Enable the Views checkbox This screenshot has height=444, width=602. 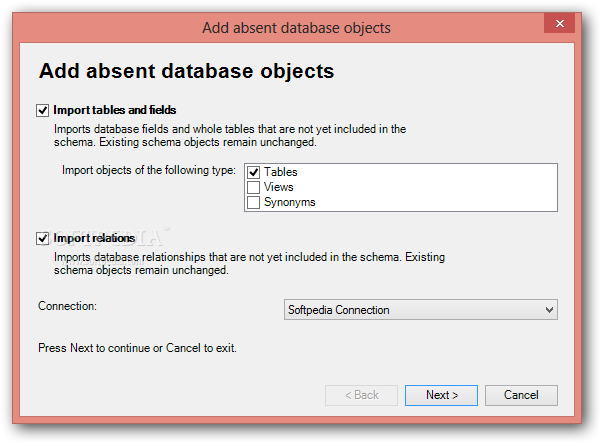click(x=253, y=187)
